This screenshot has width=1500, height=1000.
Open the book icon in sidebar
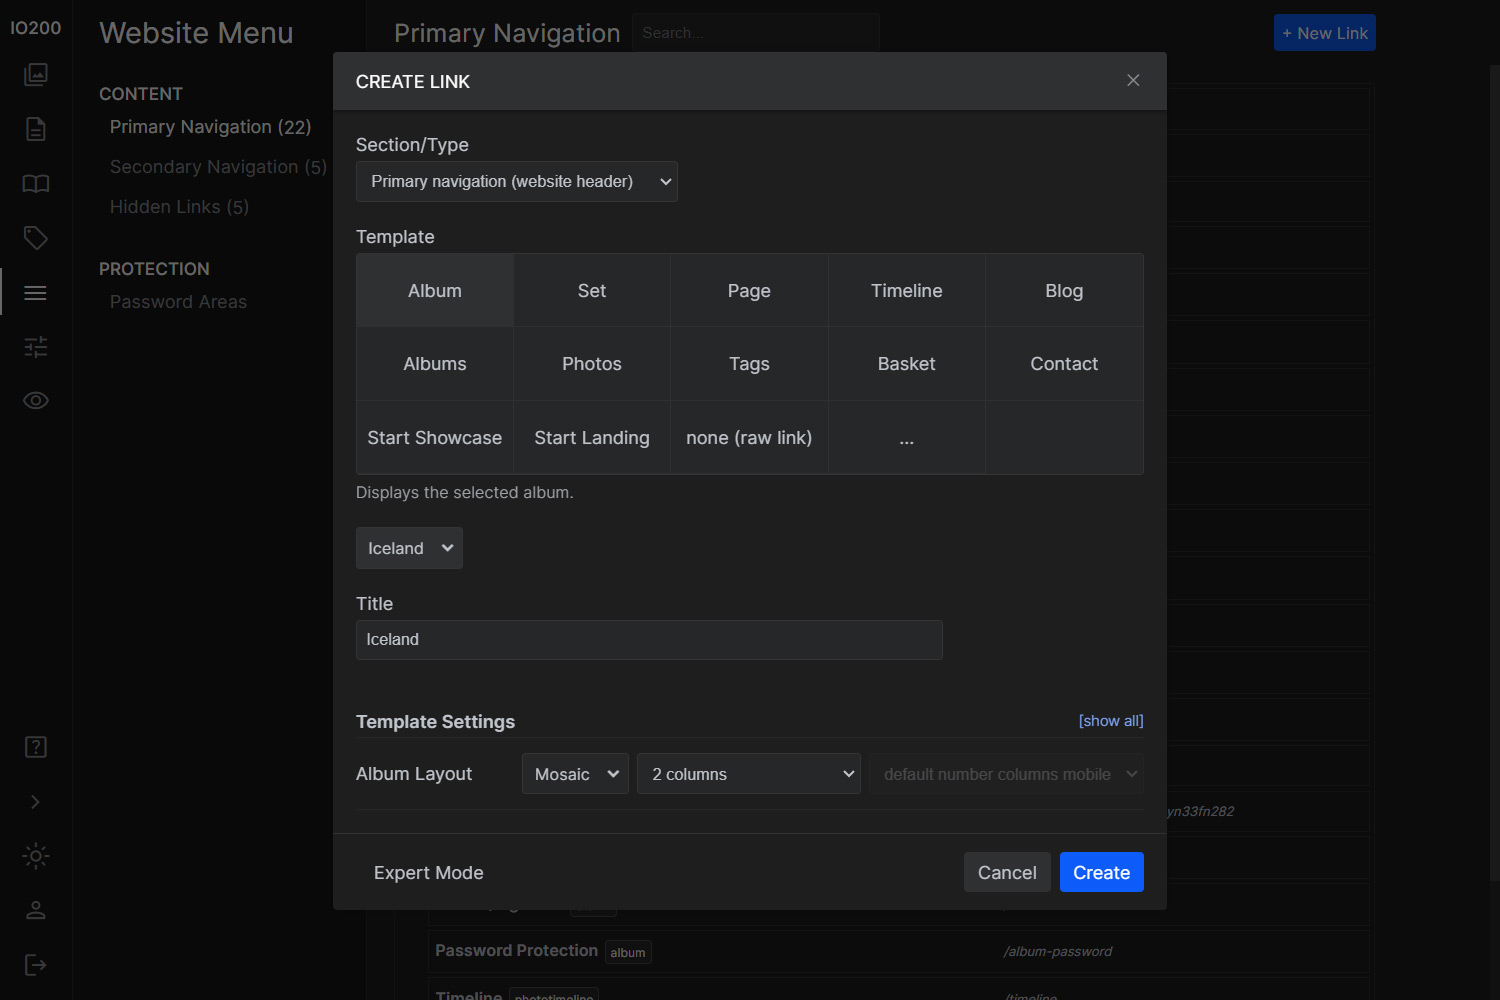pos(36,184)
